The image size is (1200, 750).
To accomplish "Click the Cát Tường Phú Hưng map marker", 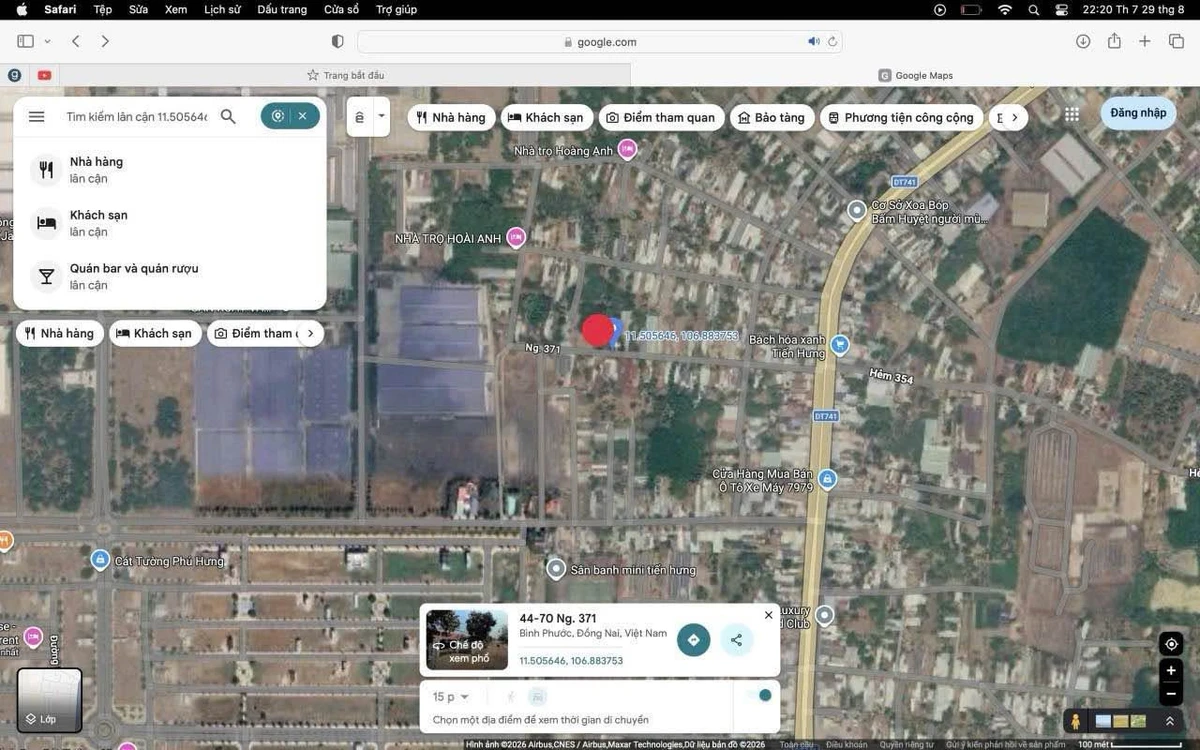I will click(x=100, y=559).
